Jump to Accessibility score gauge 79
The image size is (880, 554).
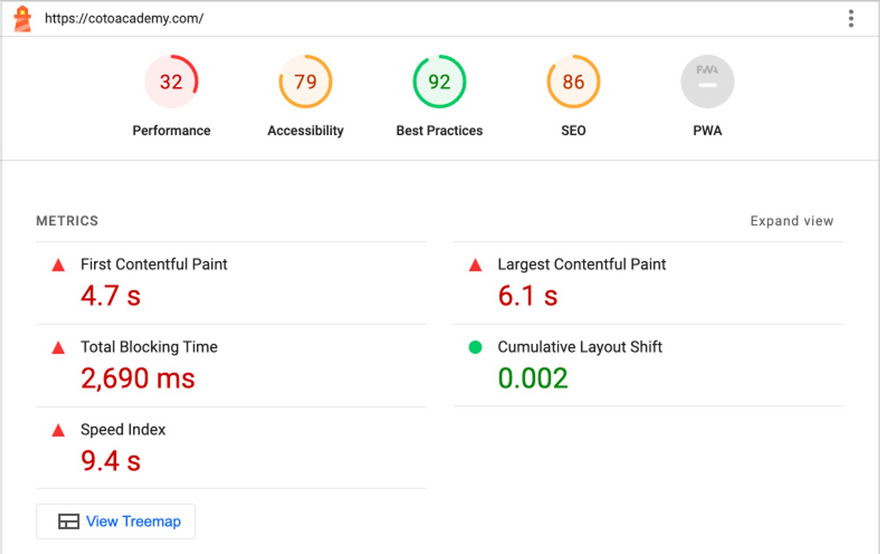(305, 81)
